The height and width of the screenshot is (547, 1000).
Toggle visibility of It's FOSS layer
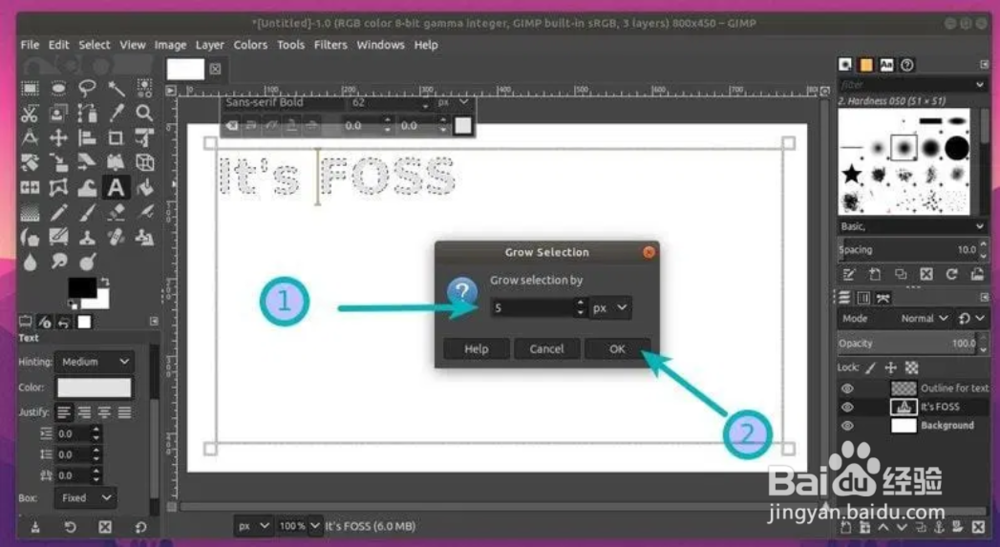point(847,407)
